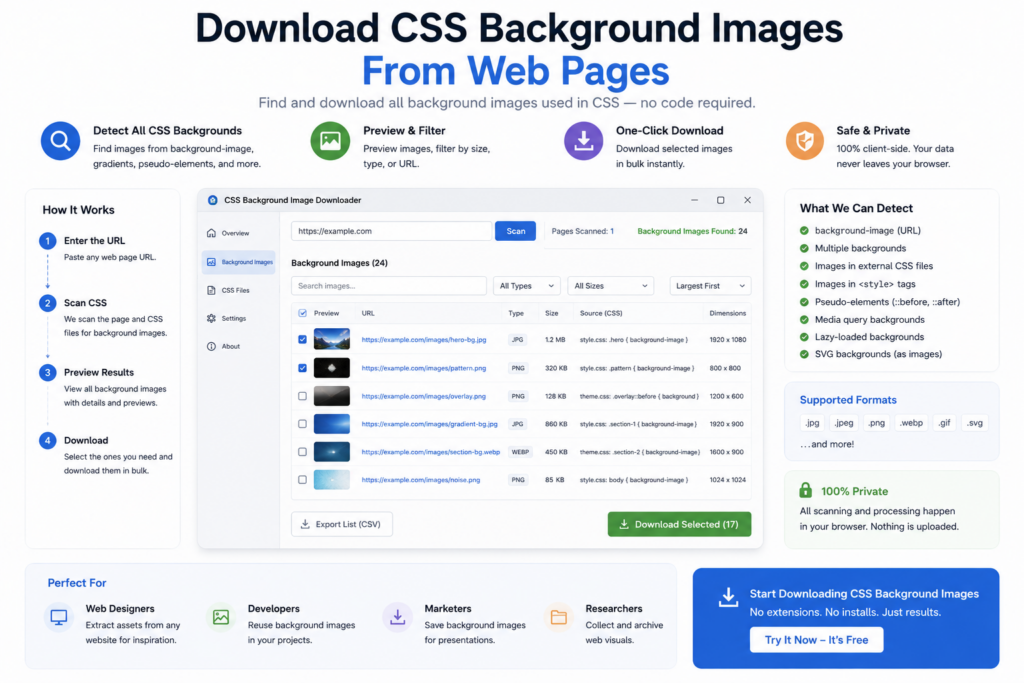Open the All Types filter dropdown

pyautogui.click(x=526, y=286)
